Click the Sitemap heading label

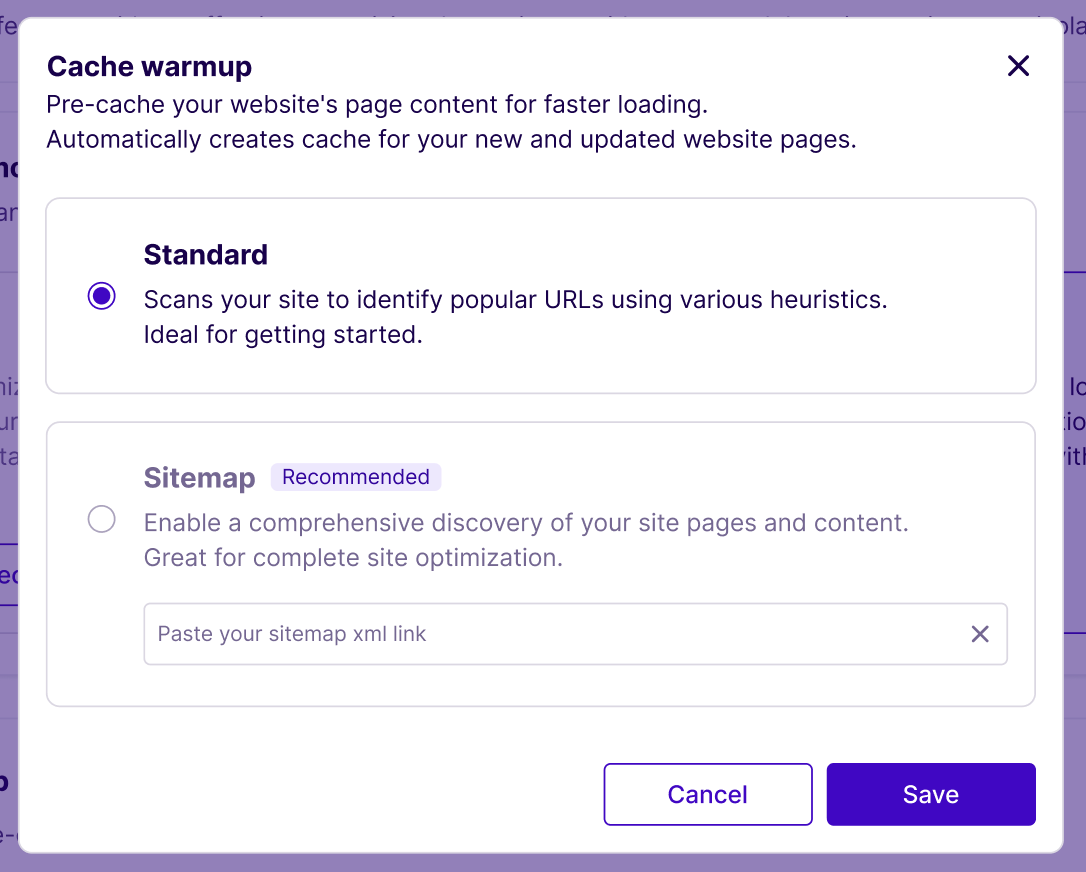(x=199, y=478)
